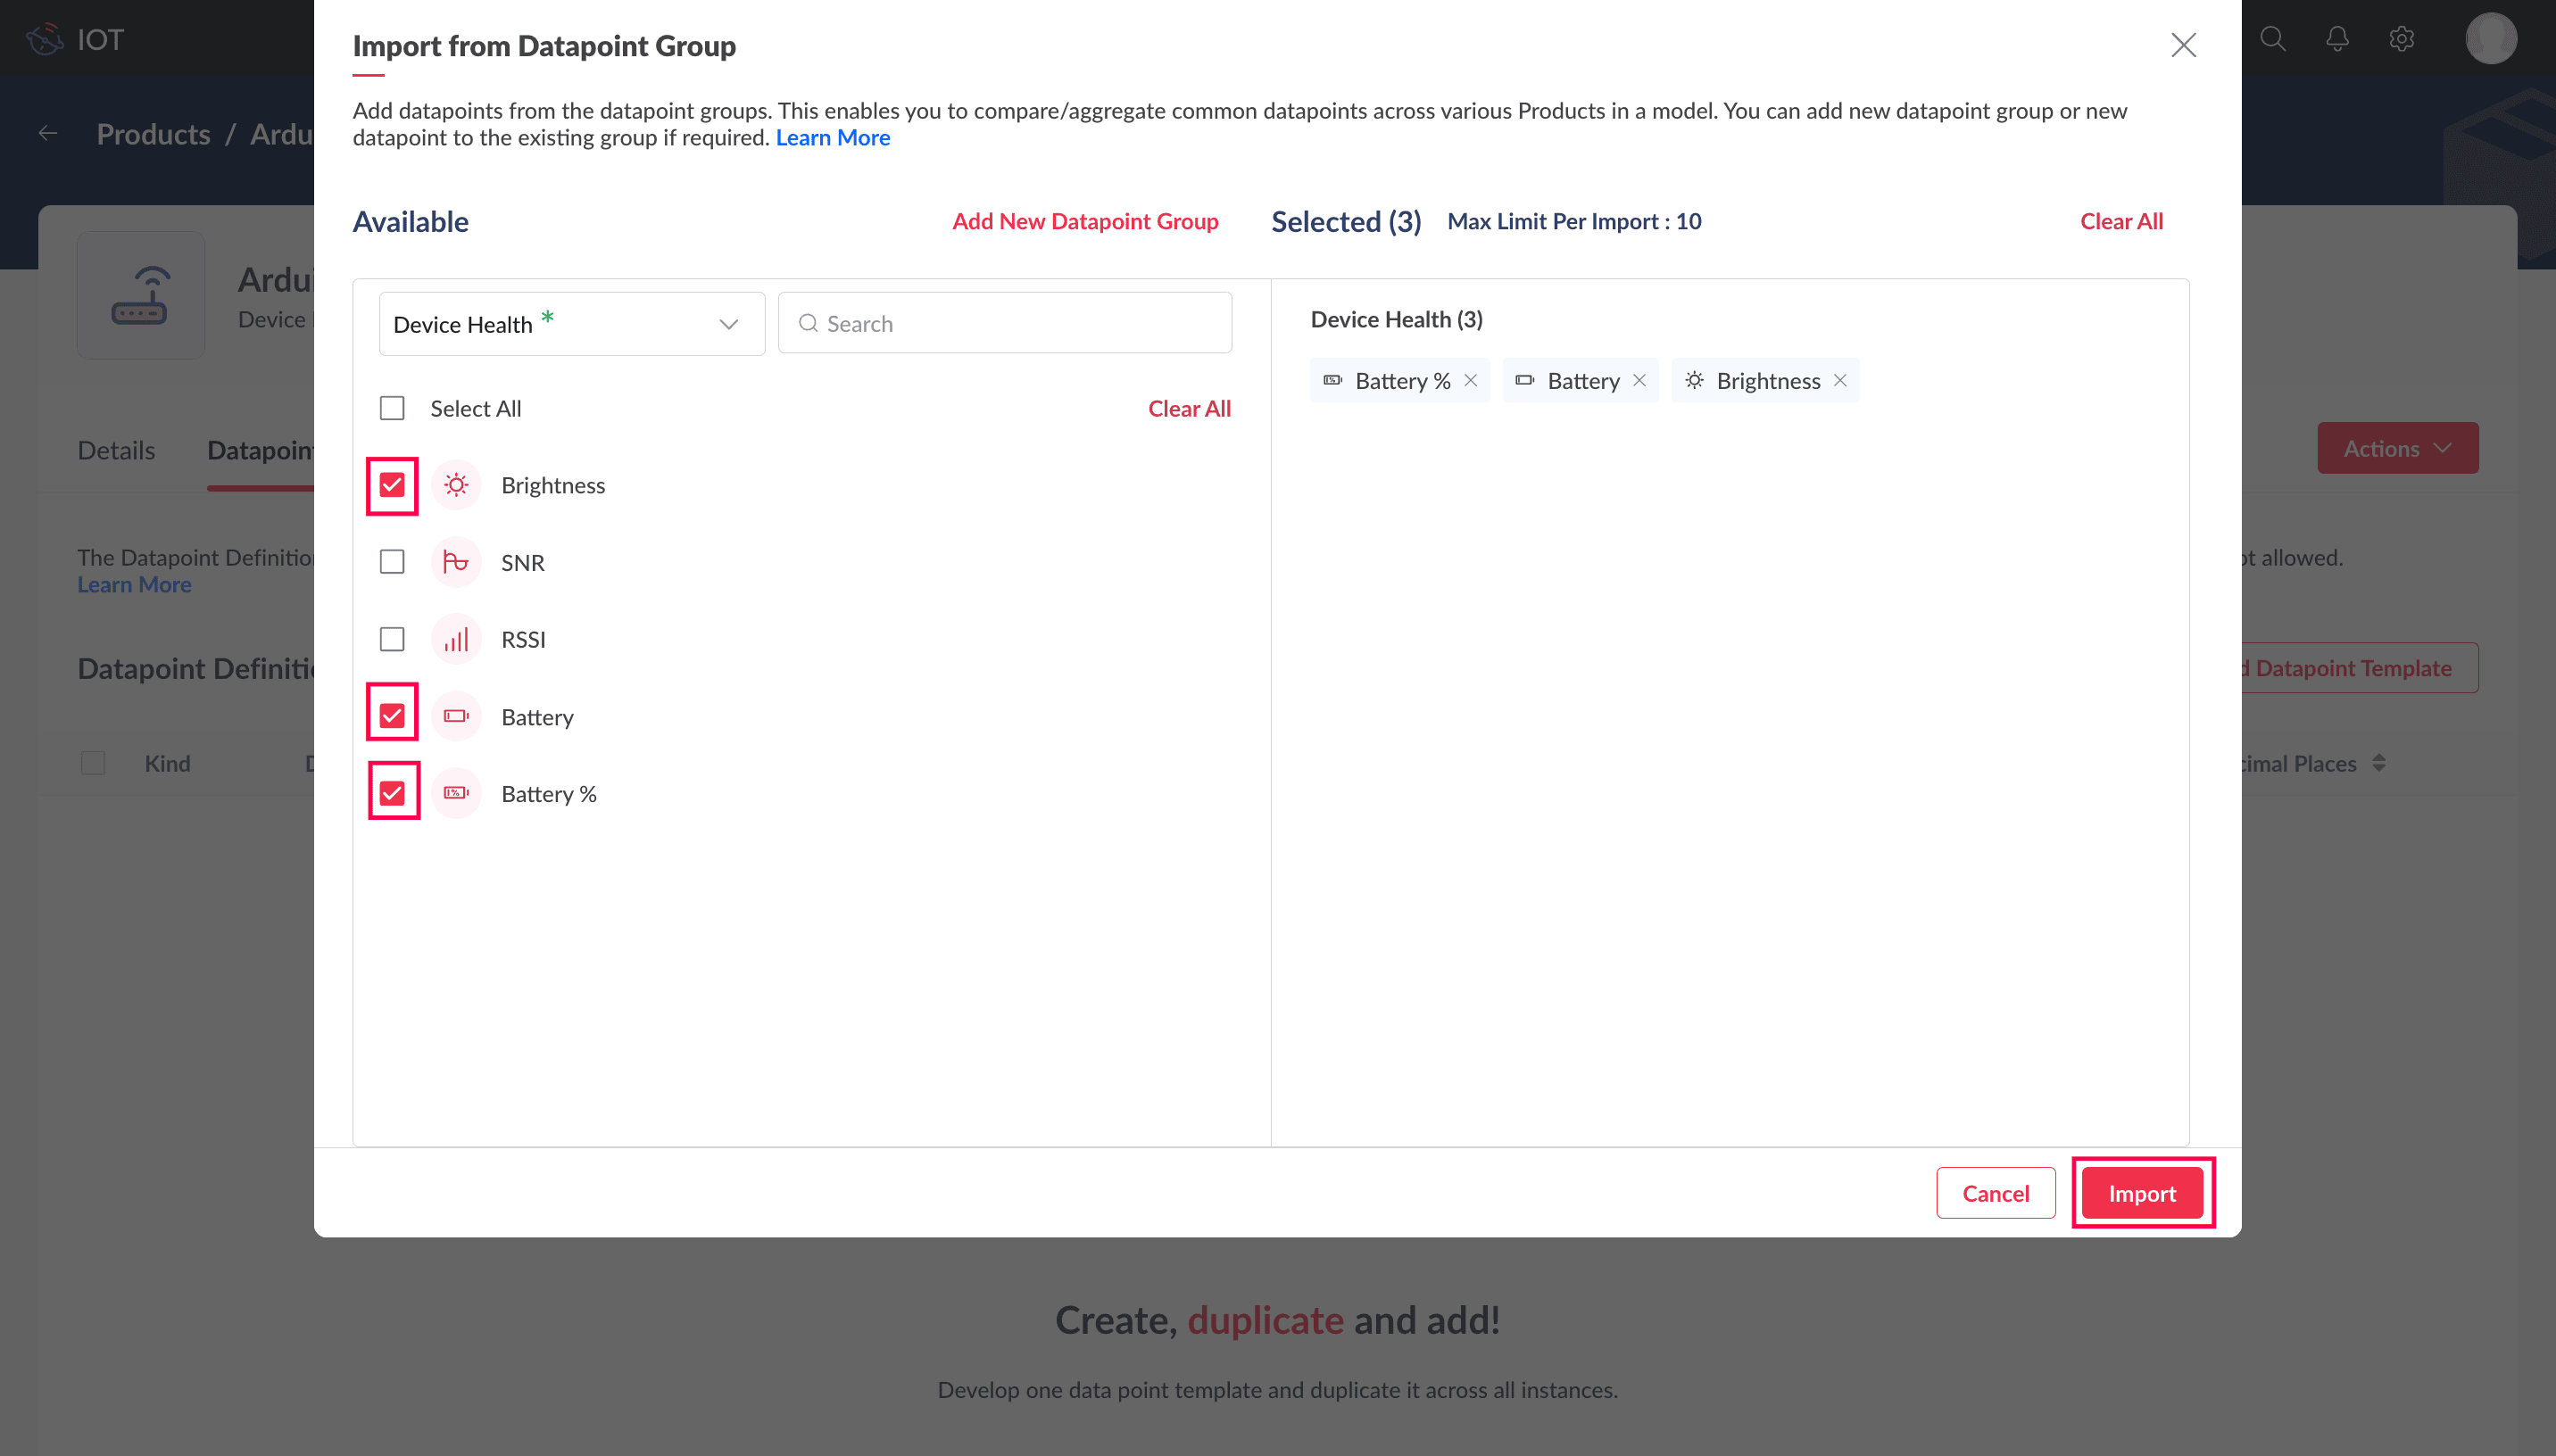Screen dimensions: 2556x1456
Task: Click the notification bell icon
Action: pyautogui.click(x=2337, y=39)
